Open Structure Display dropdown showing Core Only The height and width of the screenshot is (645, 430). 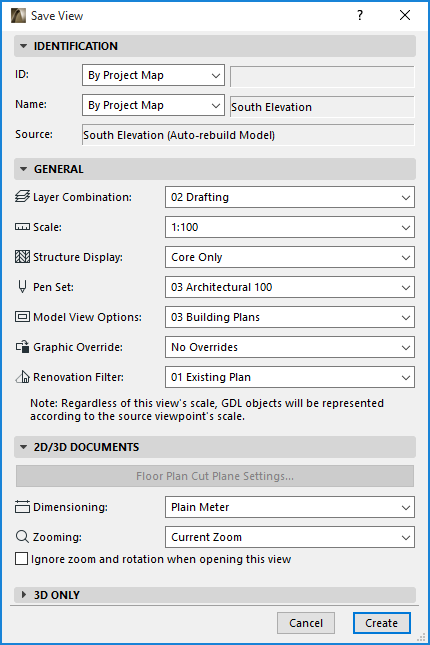[290, 257]
